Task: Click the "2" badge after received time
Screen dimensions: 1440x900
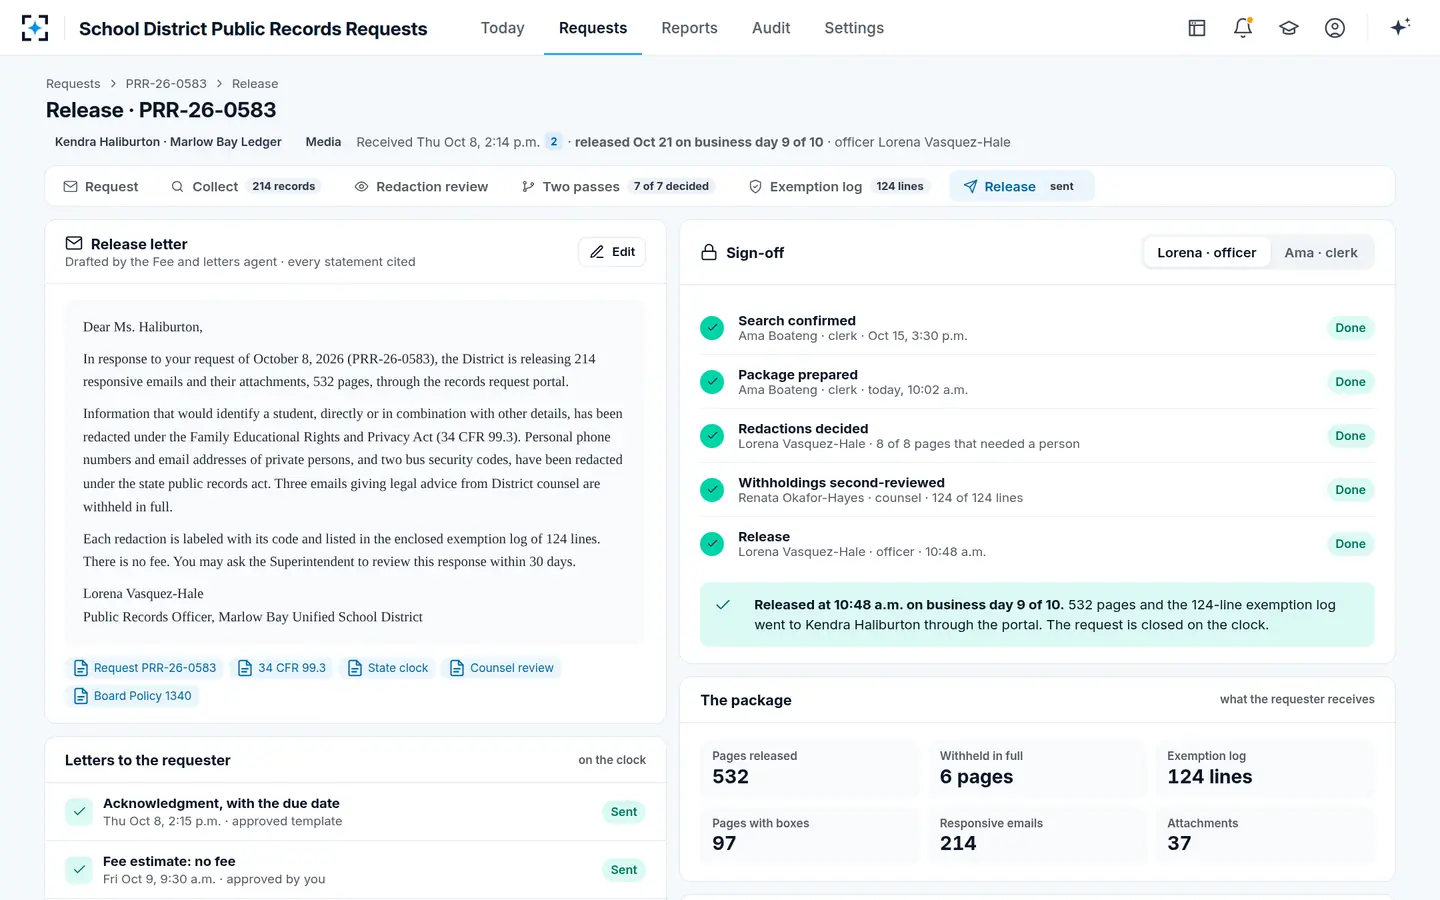Action: click(554, 142)
